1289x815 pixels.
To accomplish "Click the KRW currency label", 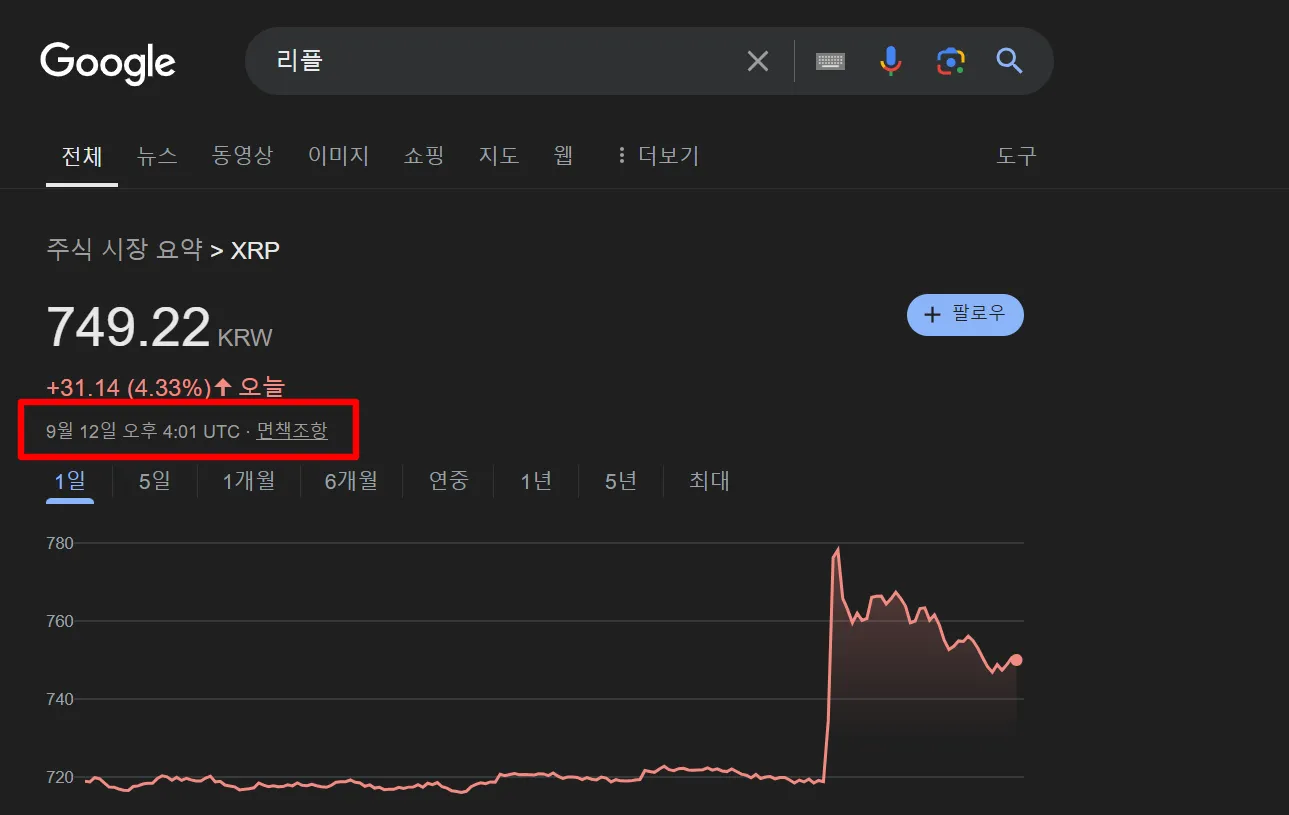I will tap(245, 338).
